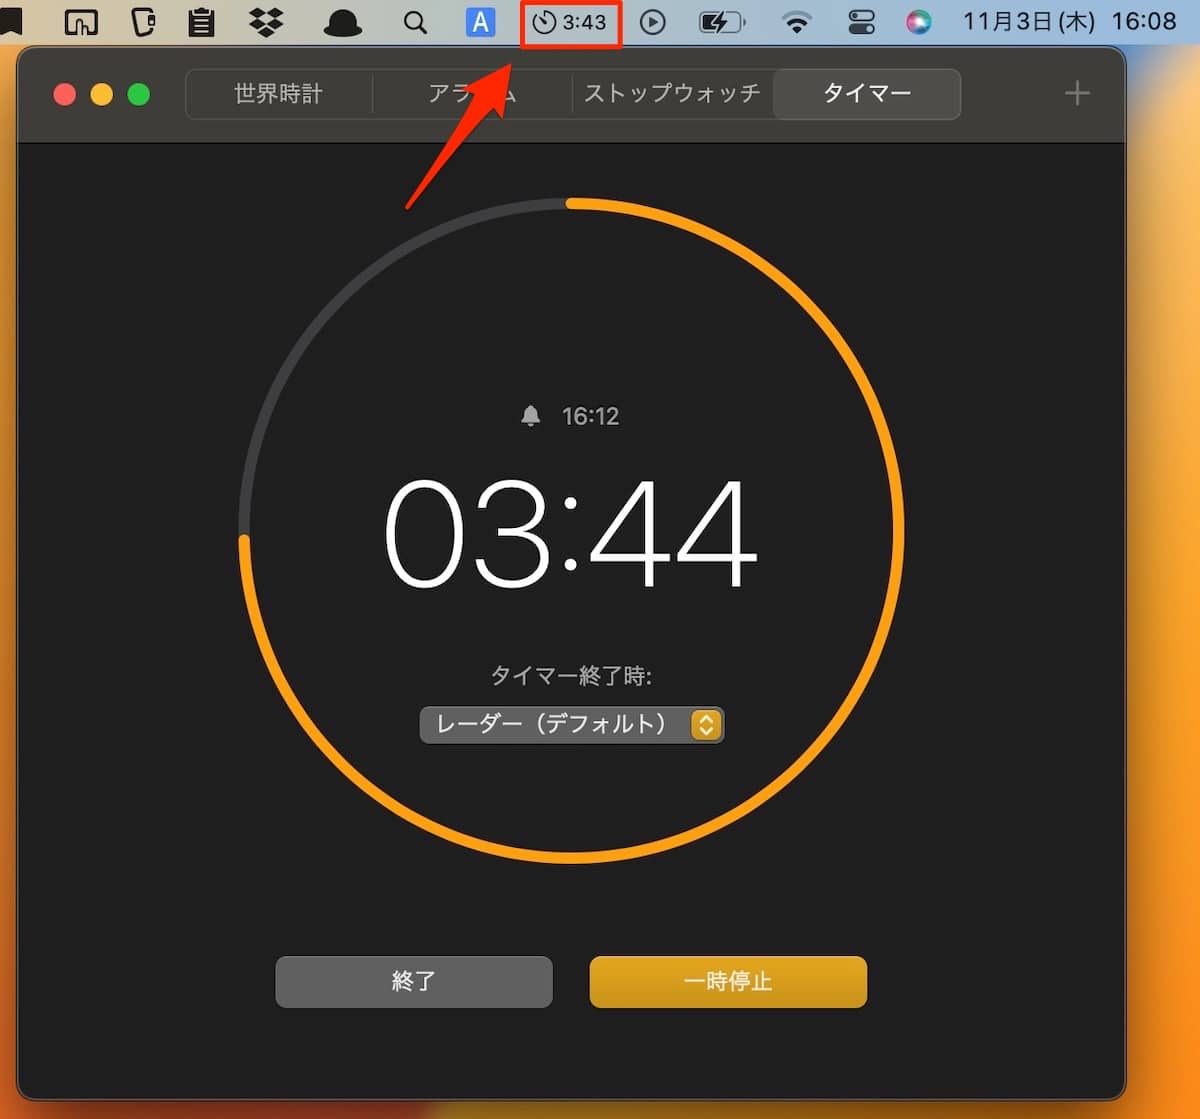Pause the timer with the 一時停止 button
This screenshot has width=1200, height=1119.
728,981
